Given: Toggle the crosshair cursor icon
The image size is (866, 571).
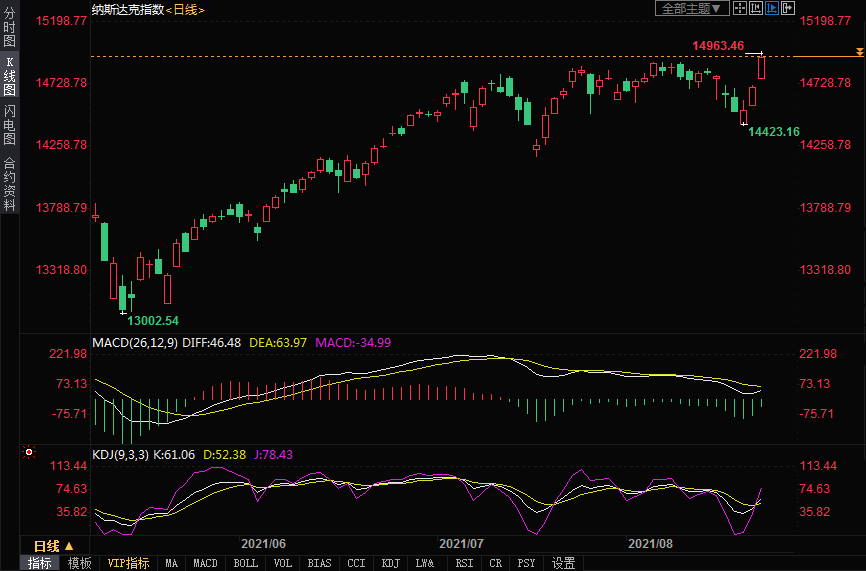Looking at the screenshot, I should (x=741, y=8).
